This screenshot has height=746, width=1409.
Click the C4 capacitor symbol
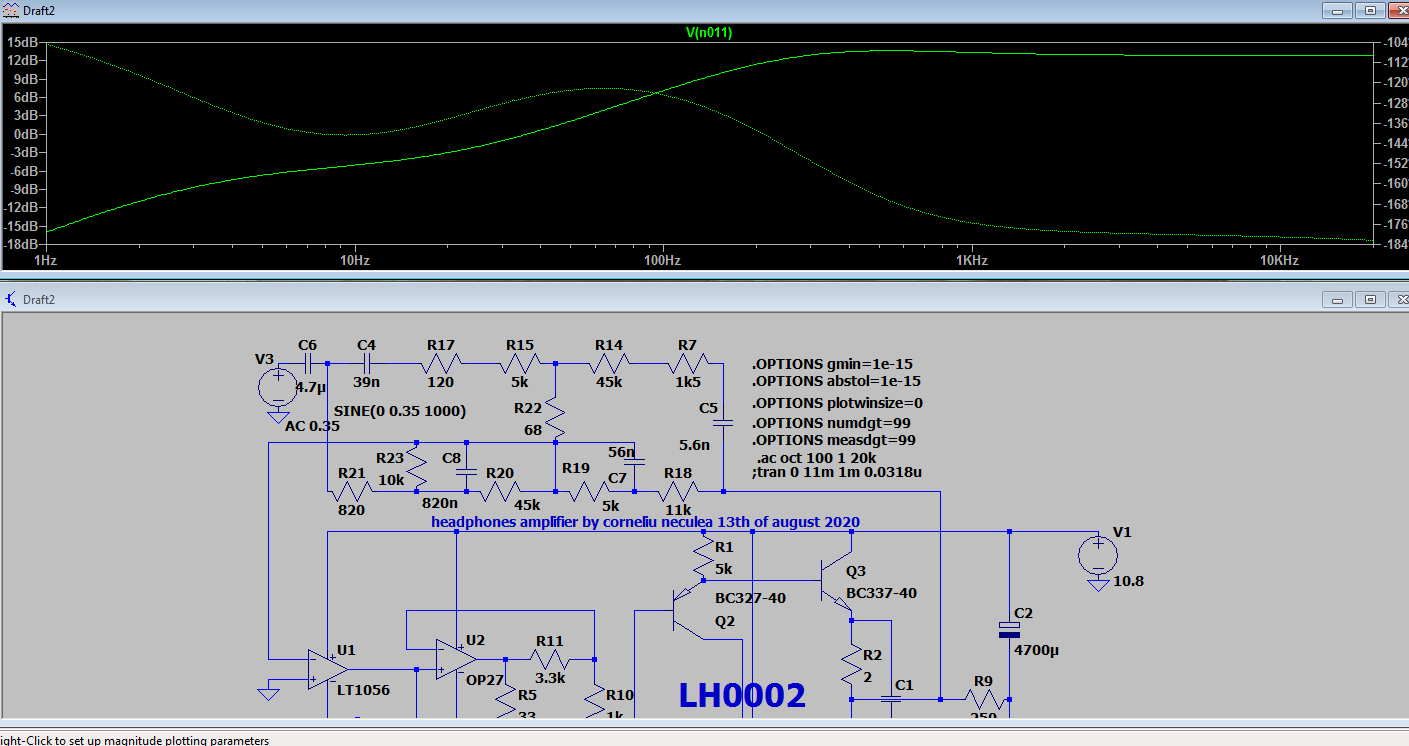point(367,362)
